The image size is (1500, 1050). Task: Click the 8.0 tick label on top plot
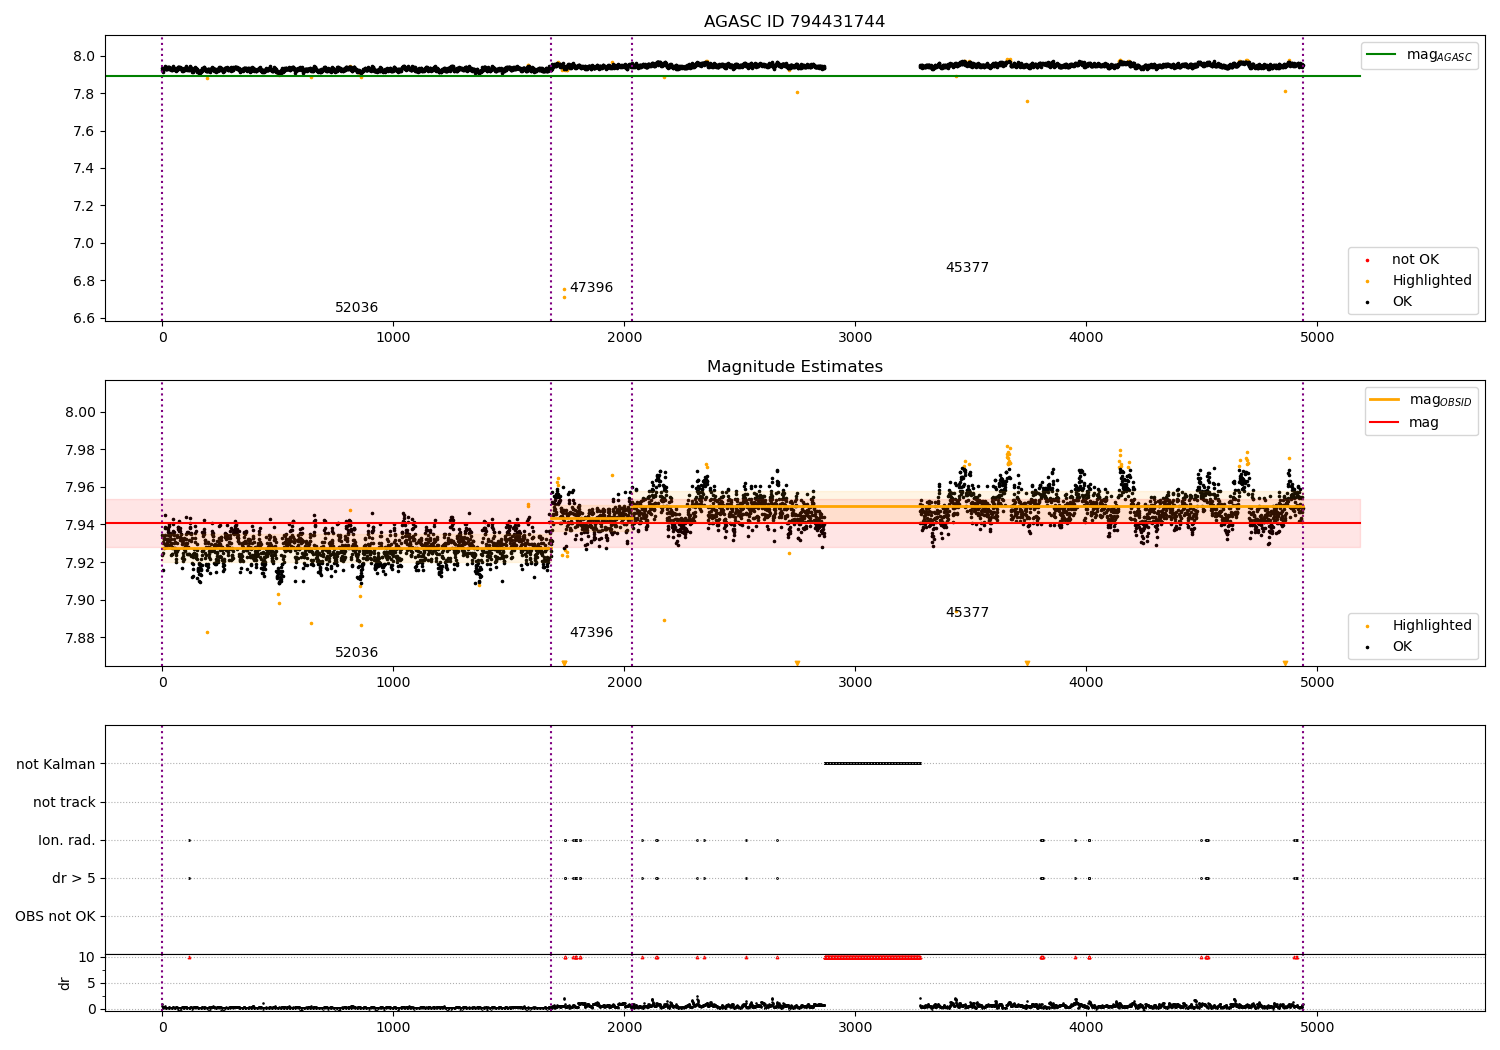(x=84, y=56)
